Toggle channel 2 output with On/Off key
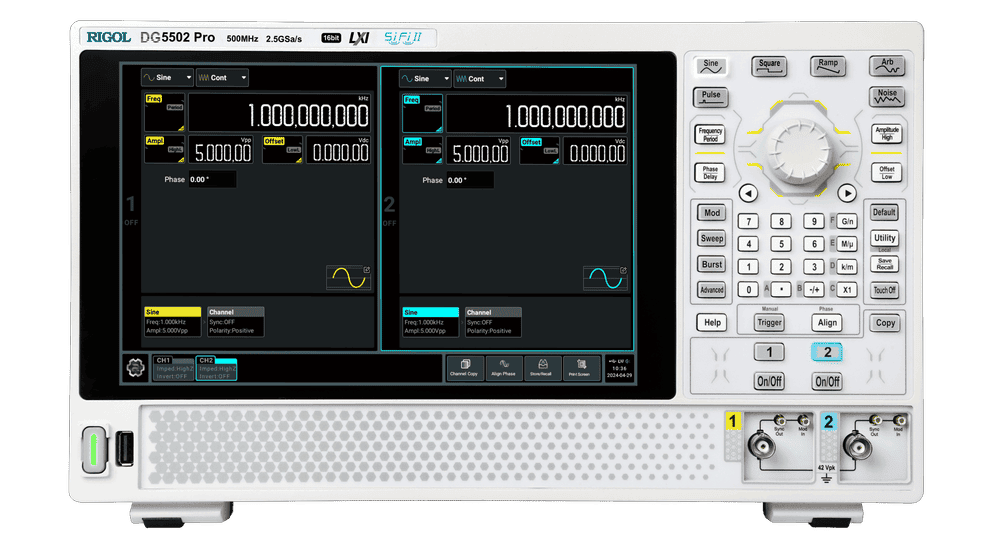Viewport: 1000px width, 558px height. [827, 381]
